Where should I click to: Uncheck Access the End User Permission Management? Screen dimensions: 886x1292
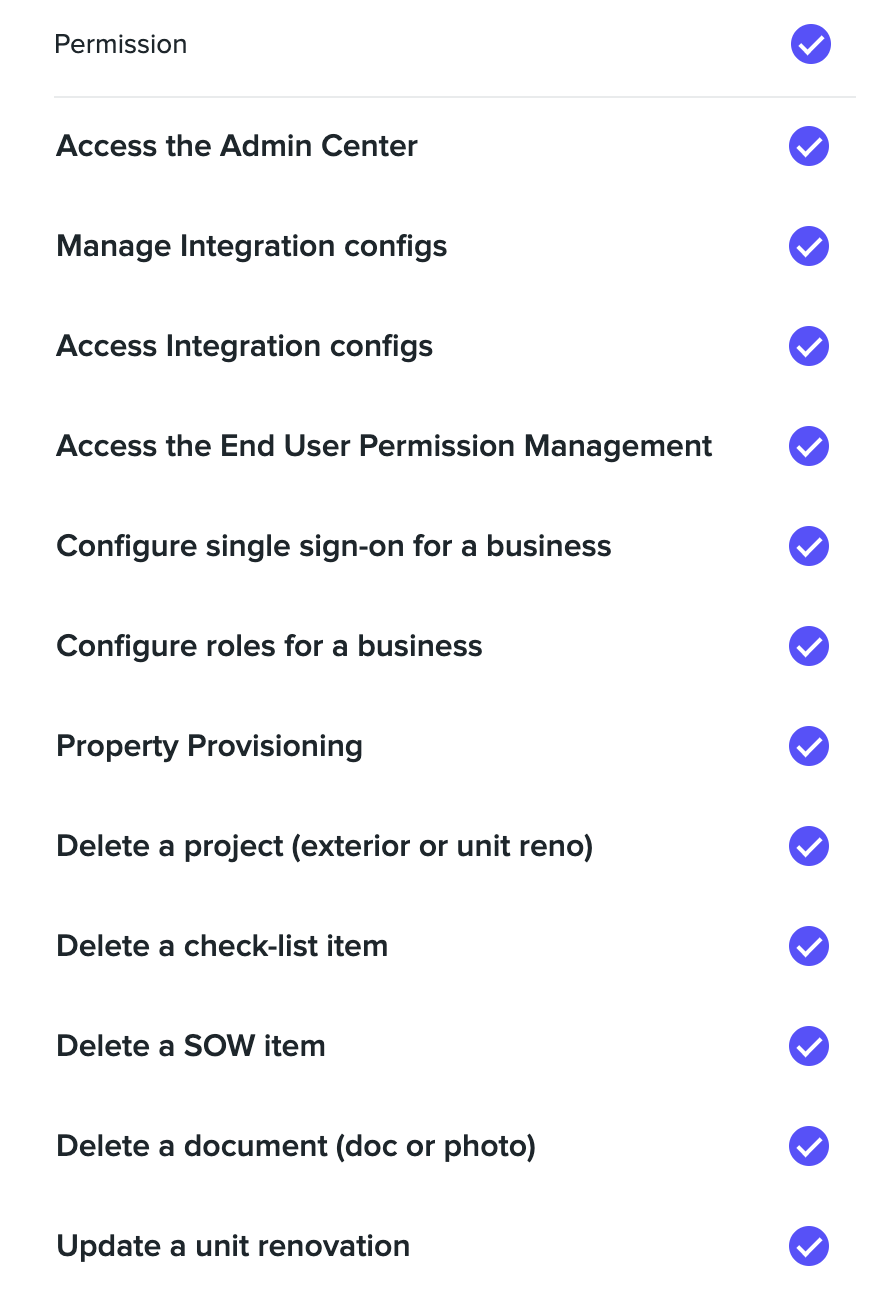(x=809, y=446)
